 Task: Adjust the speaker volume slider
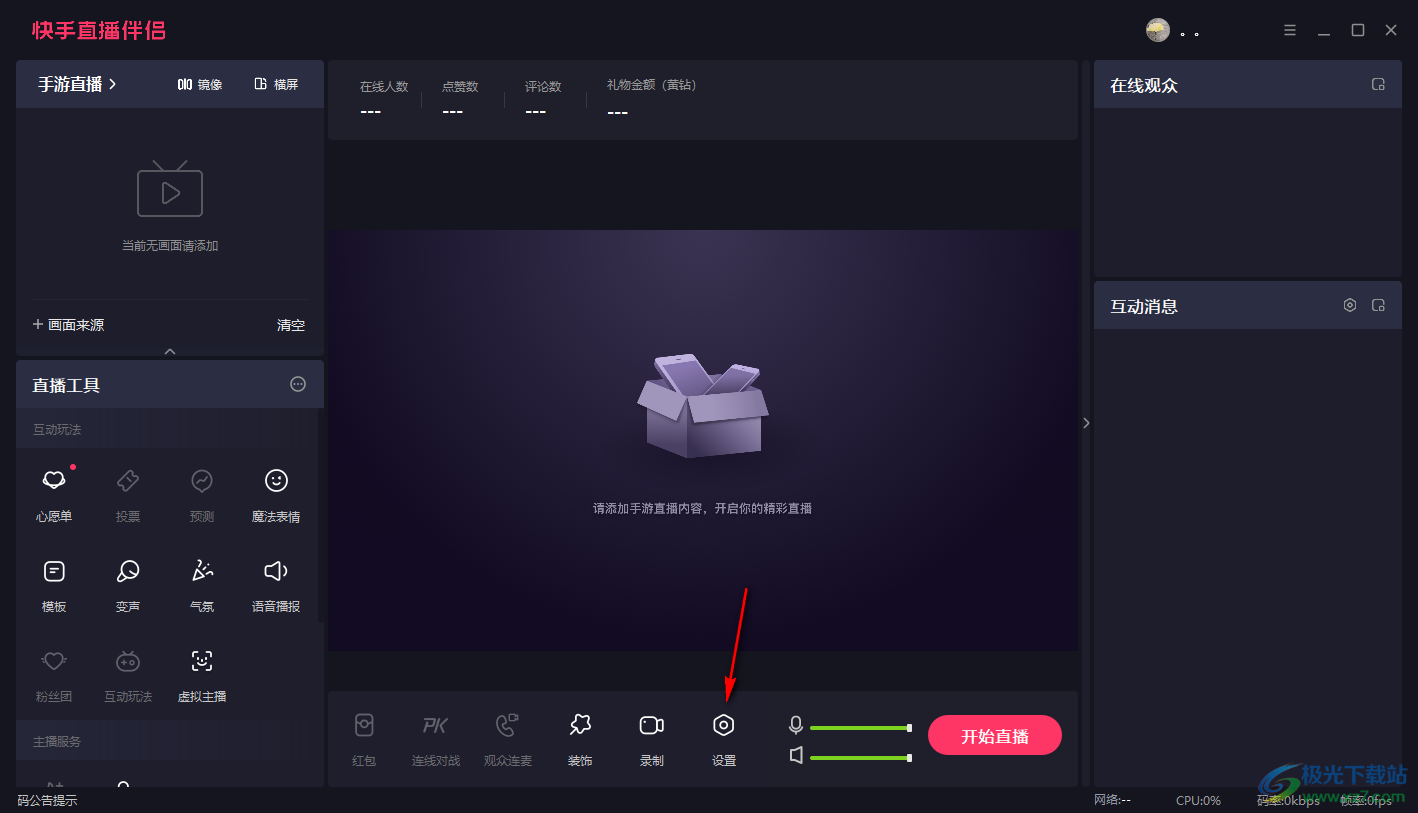861,758
